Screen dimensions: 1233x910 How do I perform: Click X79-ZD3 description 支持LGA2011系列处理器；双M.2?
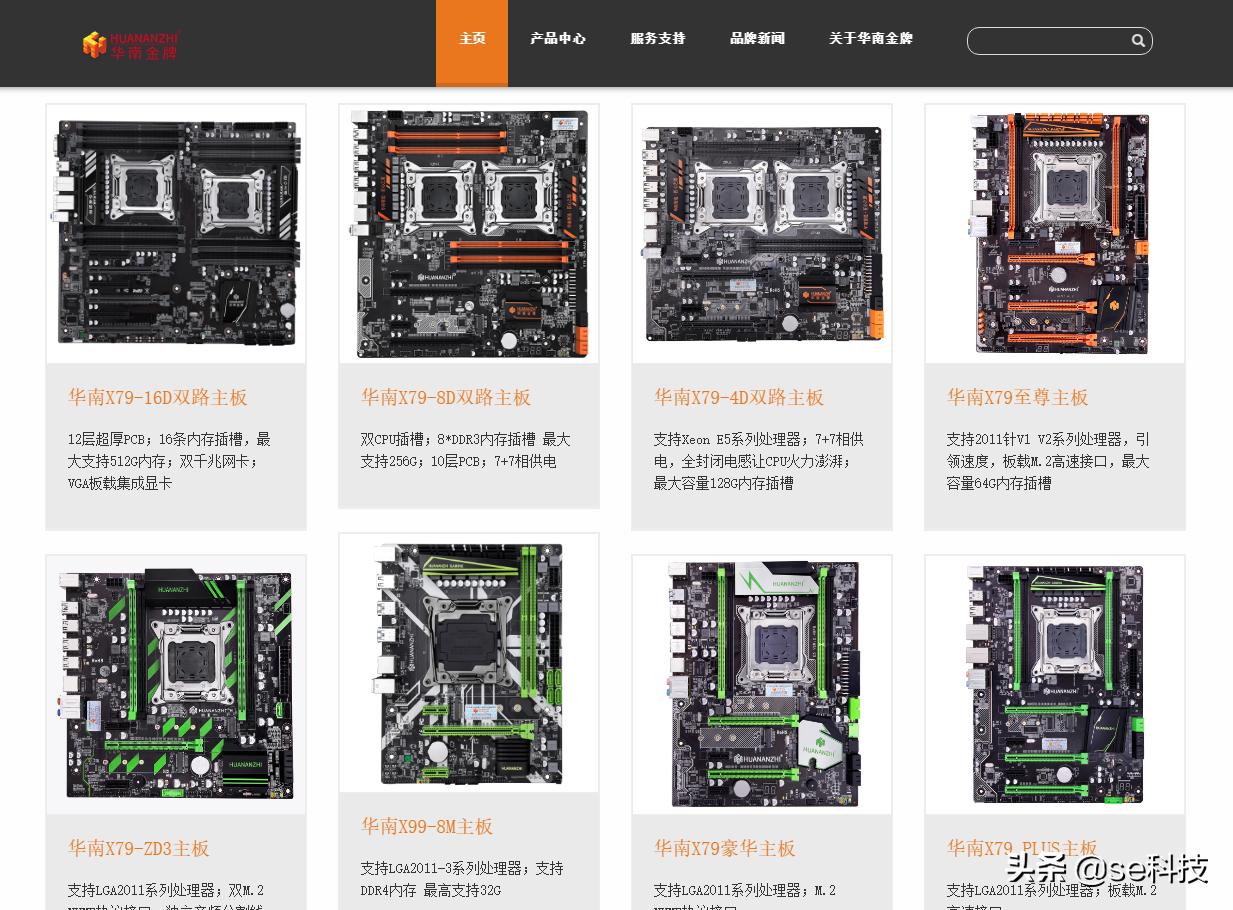tap(166, 898)
